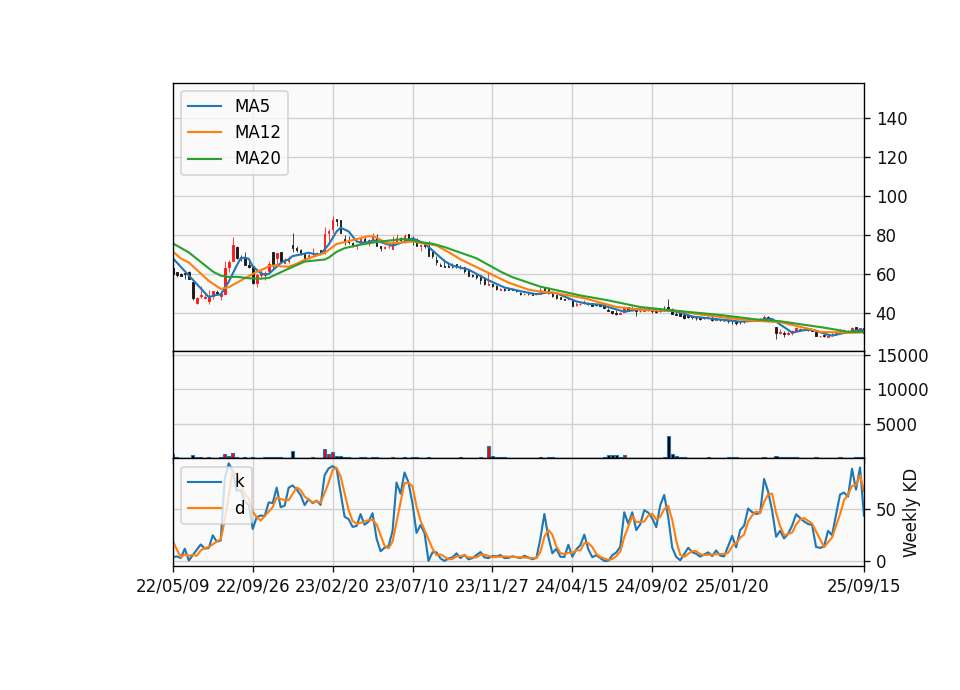Click the 25/09/15 date label
Viewport: 960px width, 690px height.
coord(864,586)
